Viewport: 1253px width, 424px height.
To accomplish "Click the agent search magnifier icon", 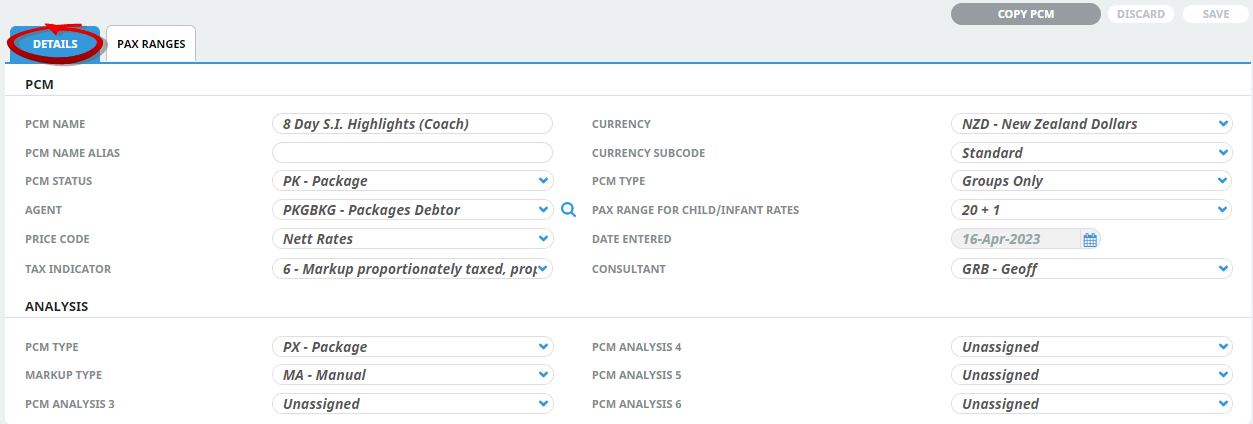I will click(x=568, y=210).
